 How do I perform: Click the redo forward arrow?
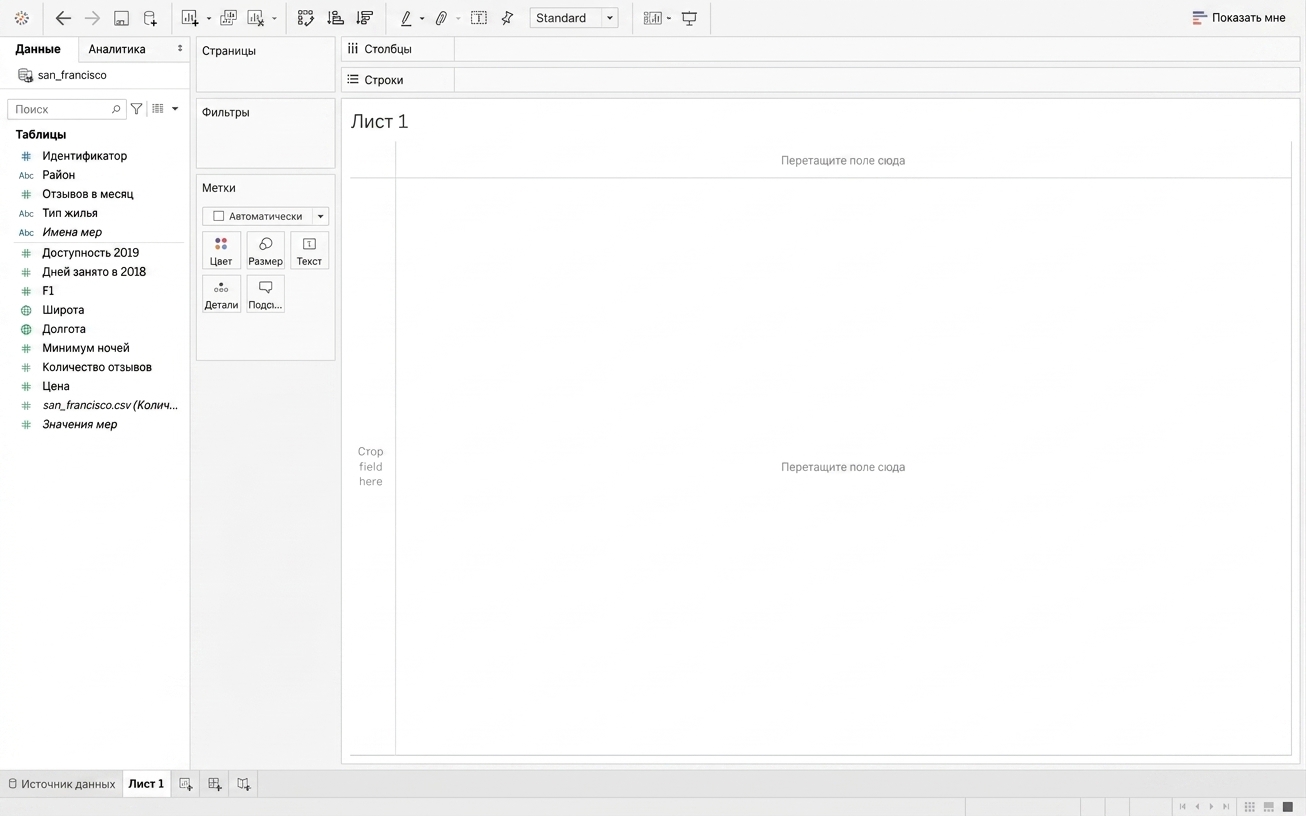click(x=92, y=18)
